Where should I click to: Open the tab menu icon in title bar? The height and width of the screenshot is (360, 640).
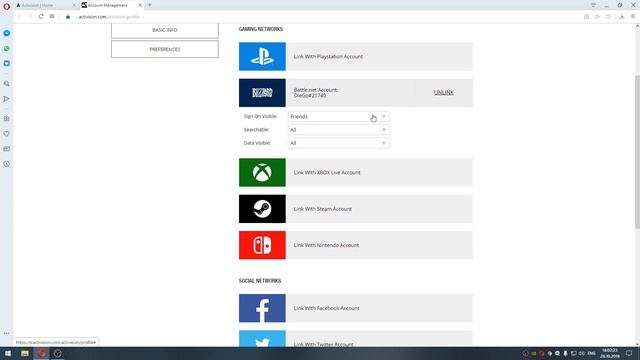click(593, 5)
